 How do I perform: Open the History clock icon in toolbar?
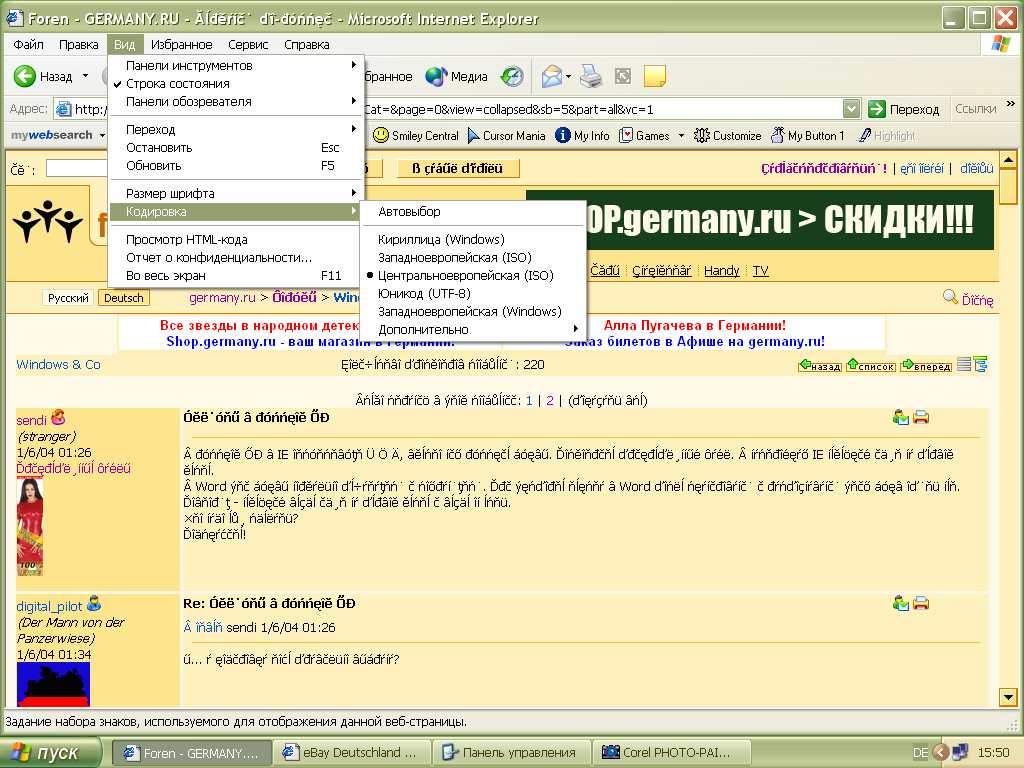click(x=512, y=76)
